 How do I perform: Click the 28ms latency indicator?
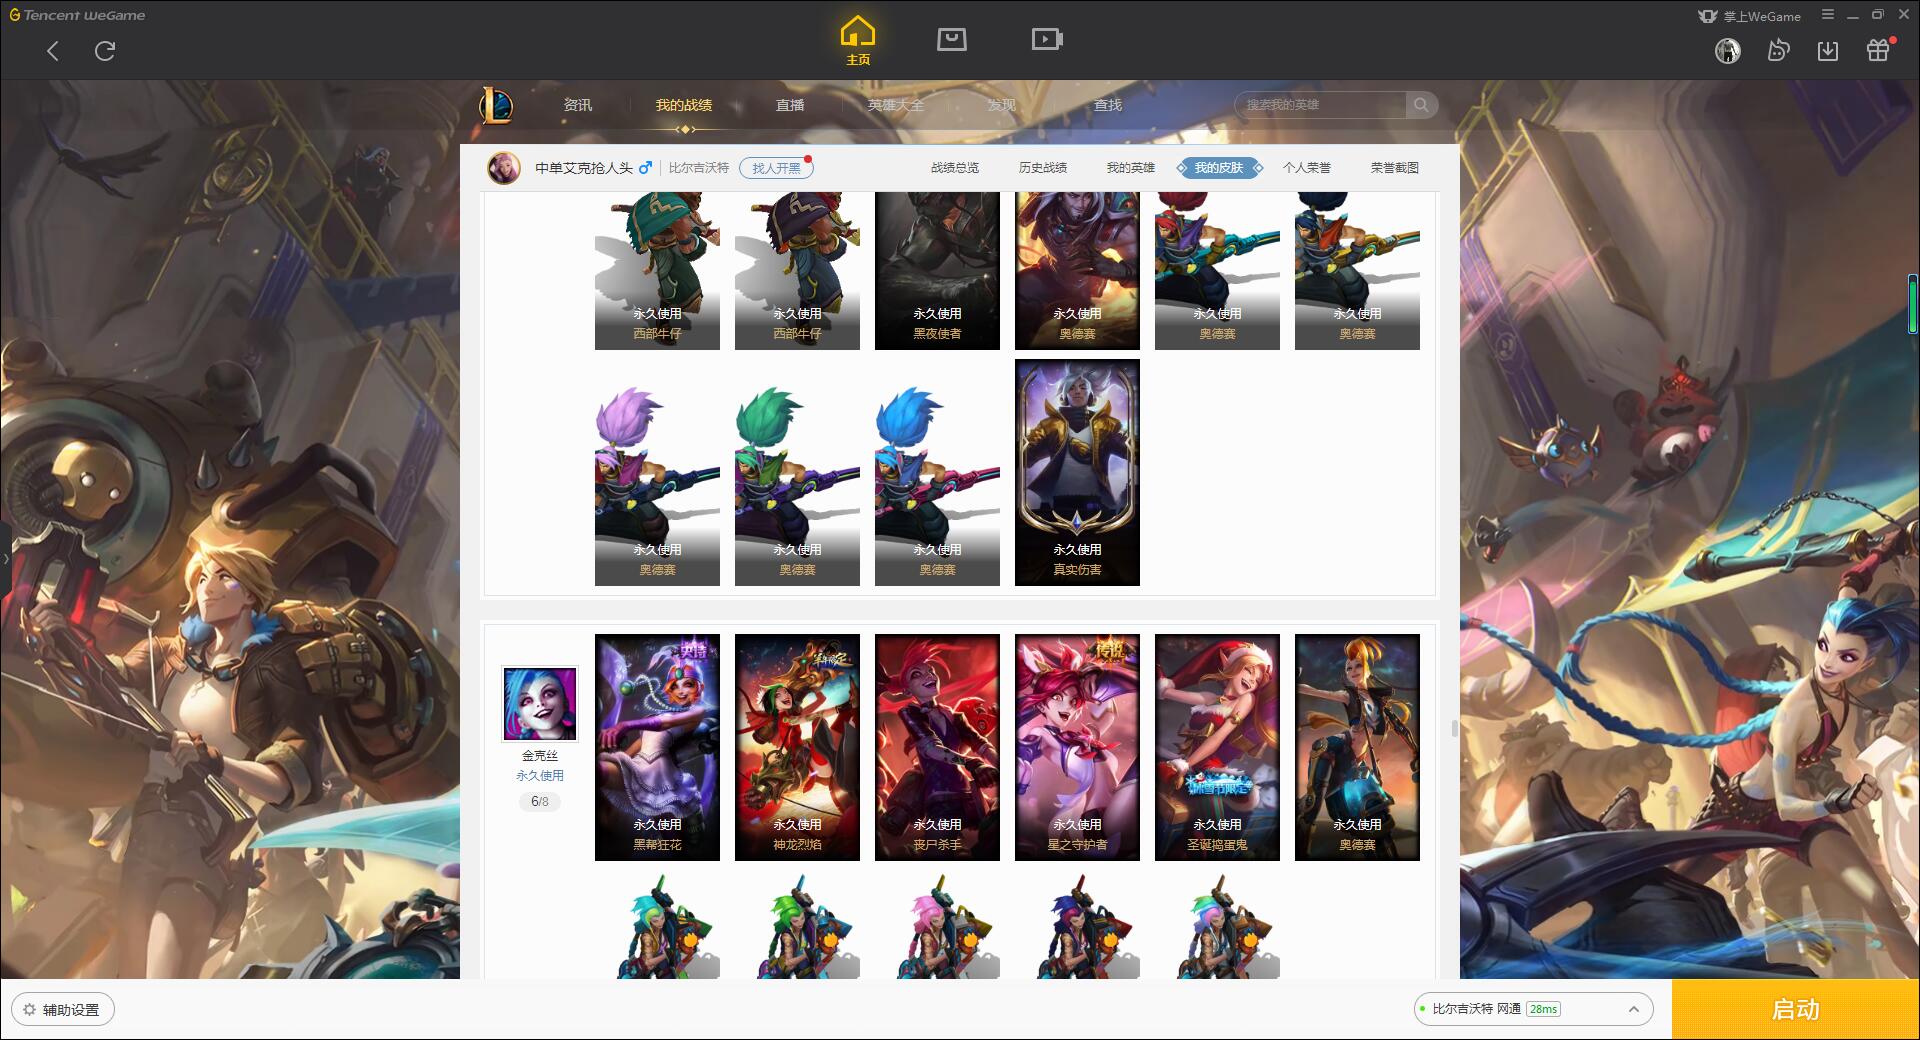point(1544,1009)
